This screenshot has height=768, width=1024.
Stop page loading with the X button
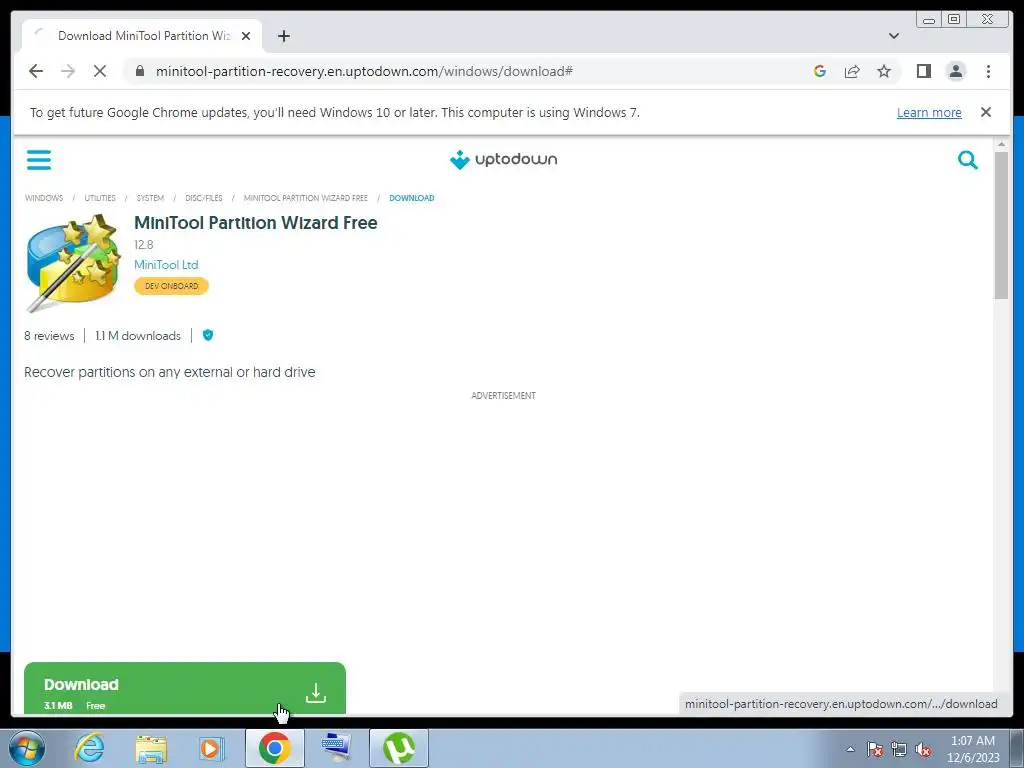click(x=100, y=71)
